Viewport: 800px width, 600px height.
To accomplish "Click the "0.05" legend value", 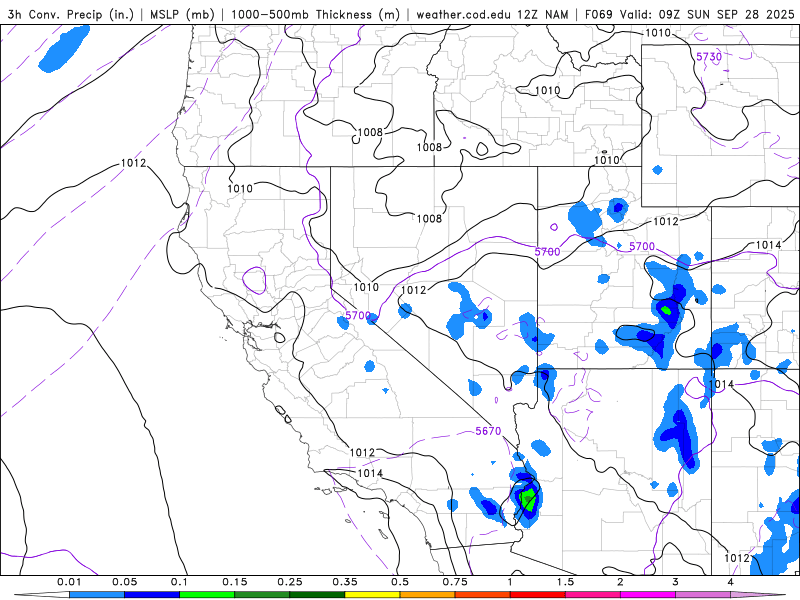I will 124,582.
